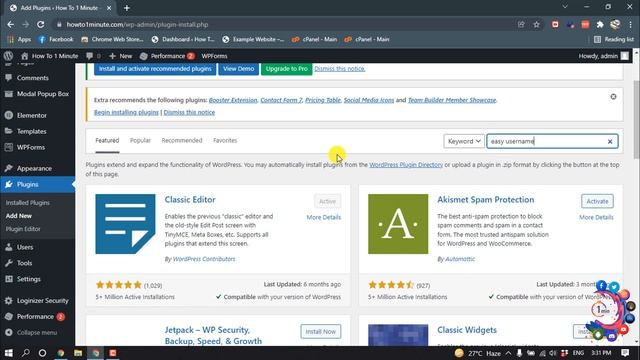Screen dimensions: 640x360
Task: Open the WordPress Contributors author link
Action: 204,259
